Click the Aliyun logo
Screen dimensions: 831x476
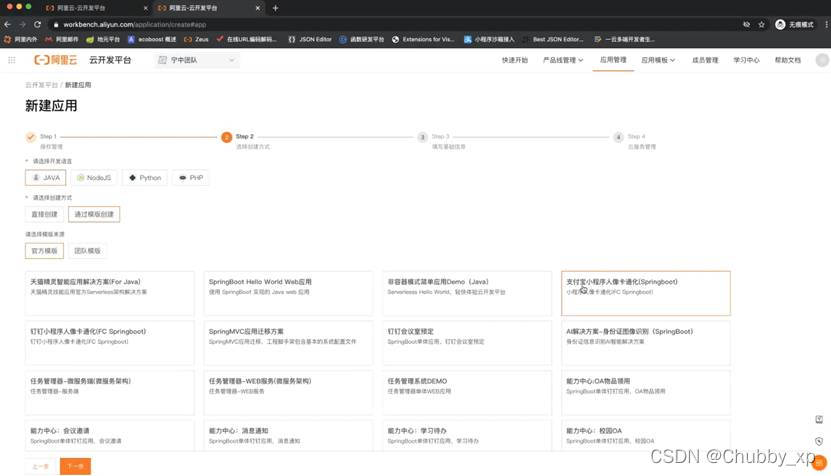[x=56, y=60]
